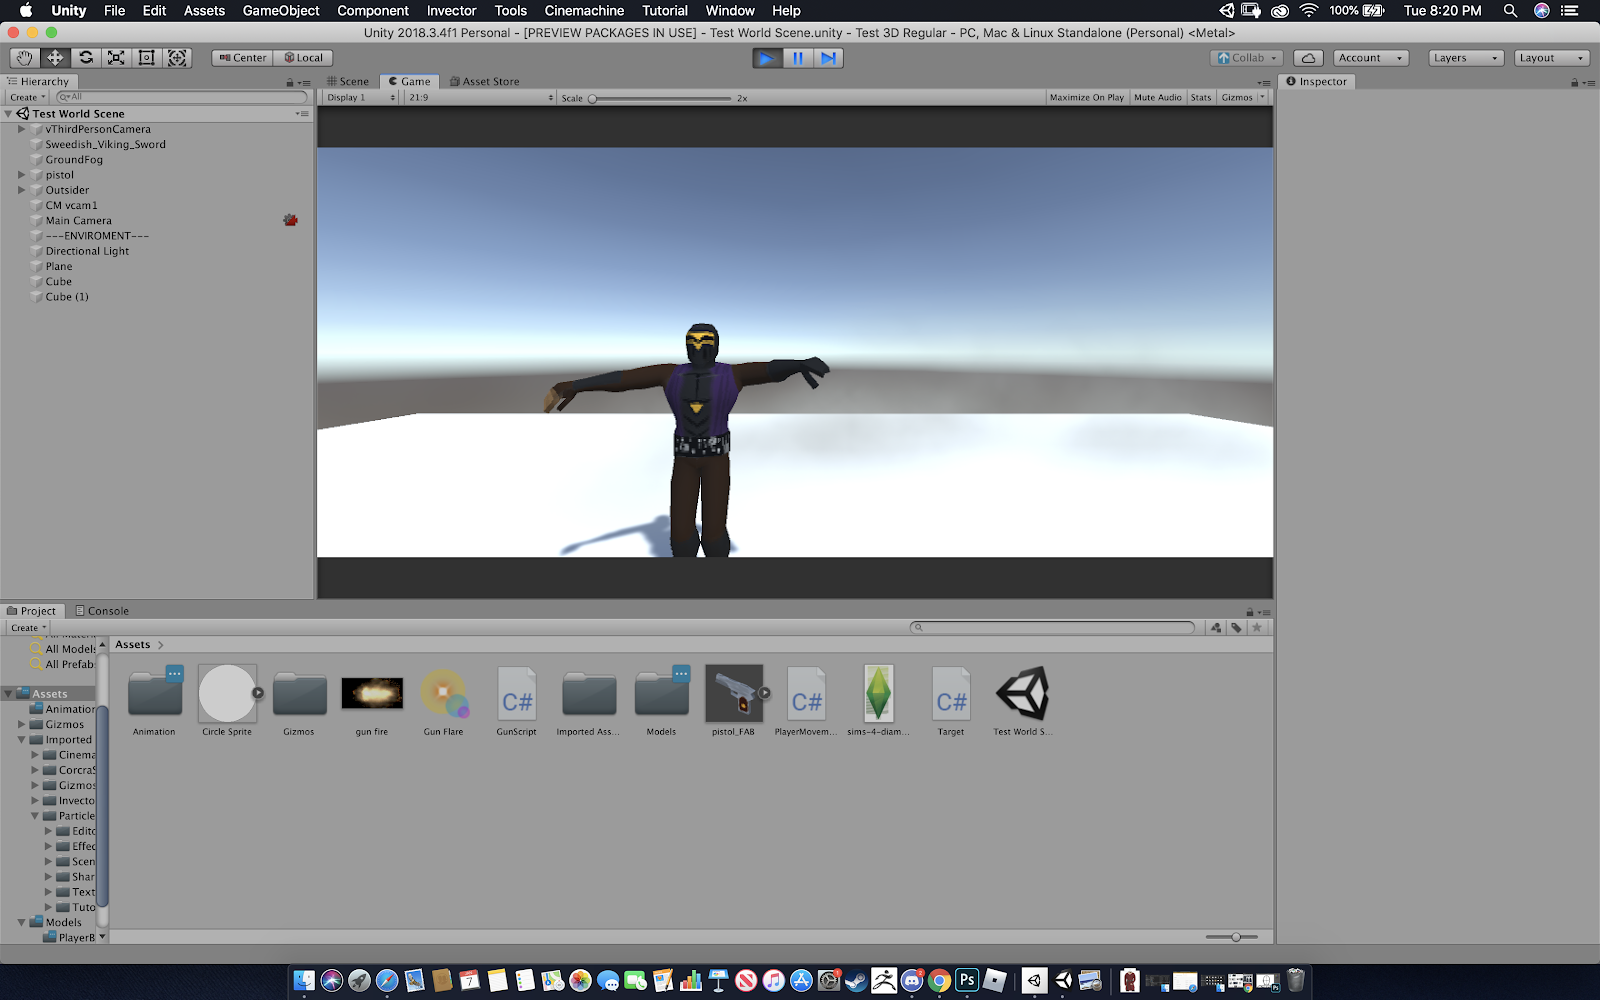Toggle Local handle rotation
Image resolution: width=1600 pixels, height=1000 pixels.
click(x=303, y=58)
